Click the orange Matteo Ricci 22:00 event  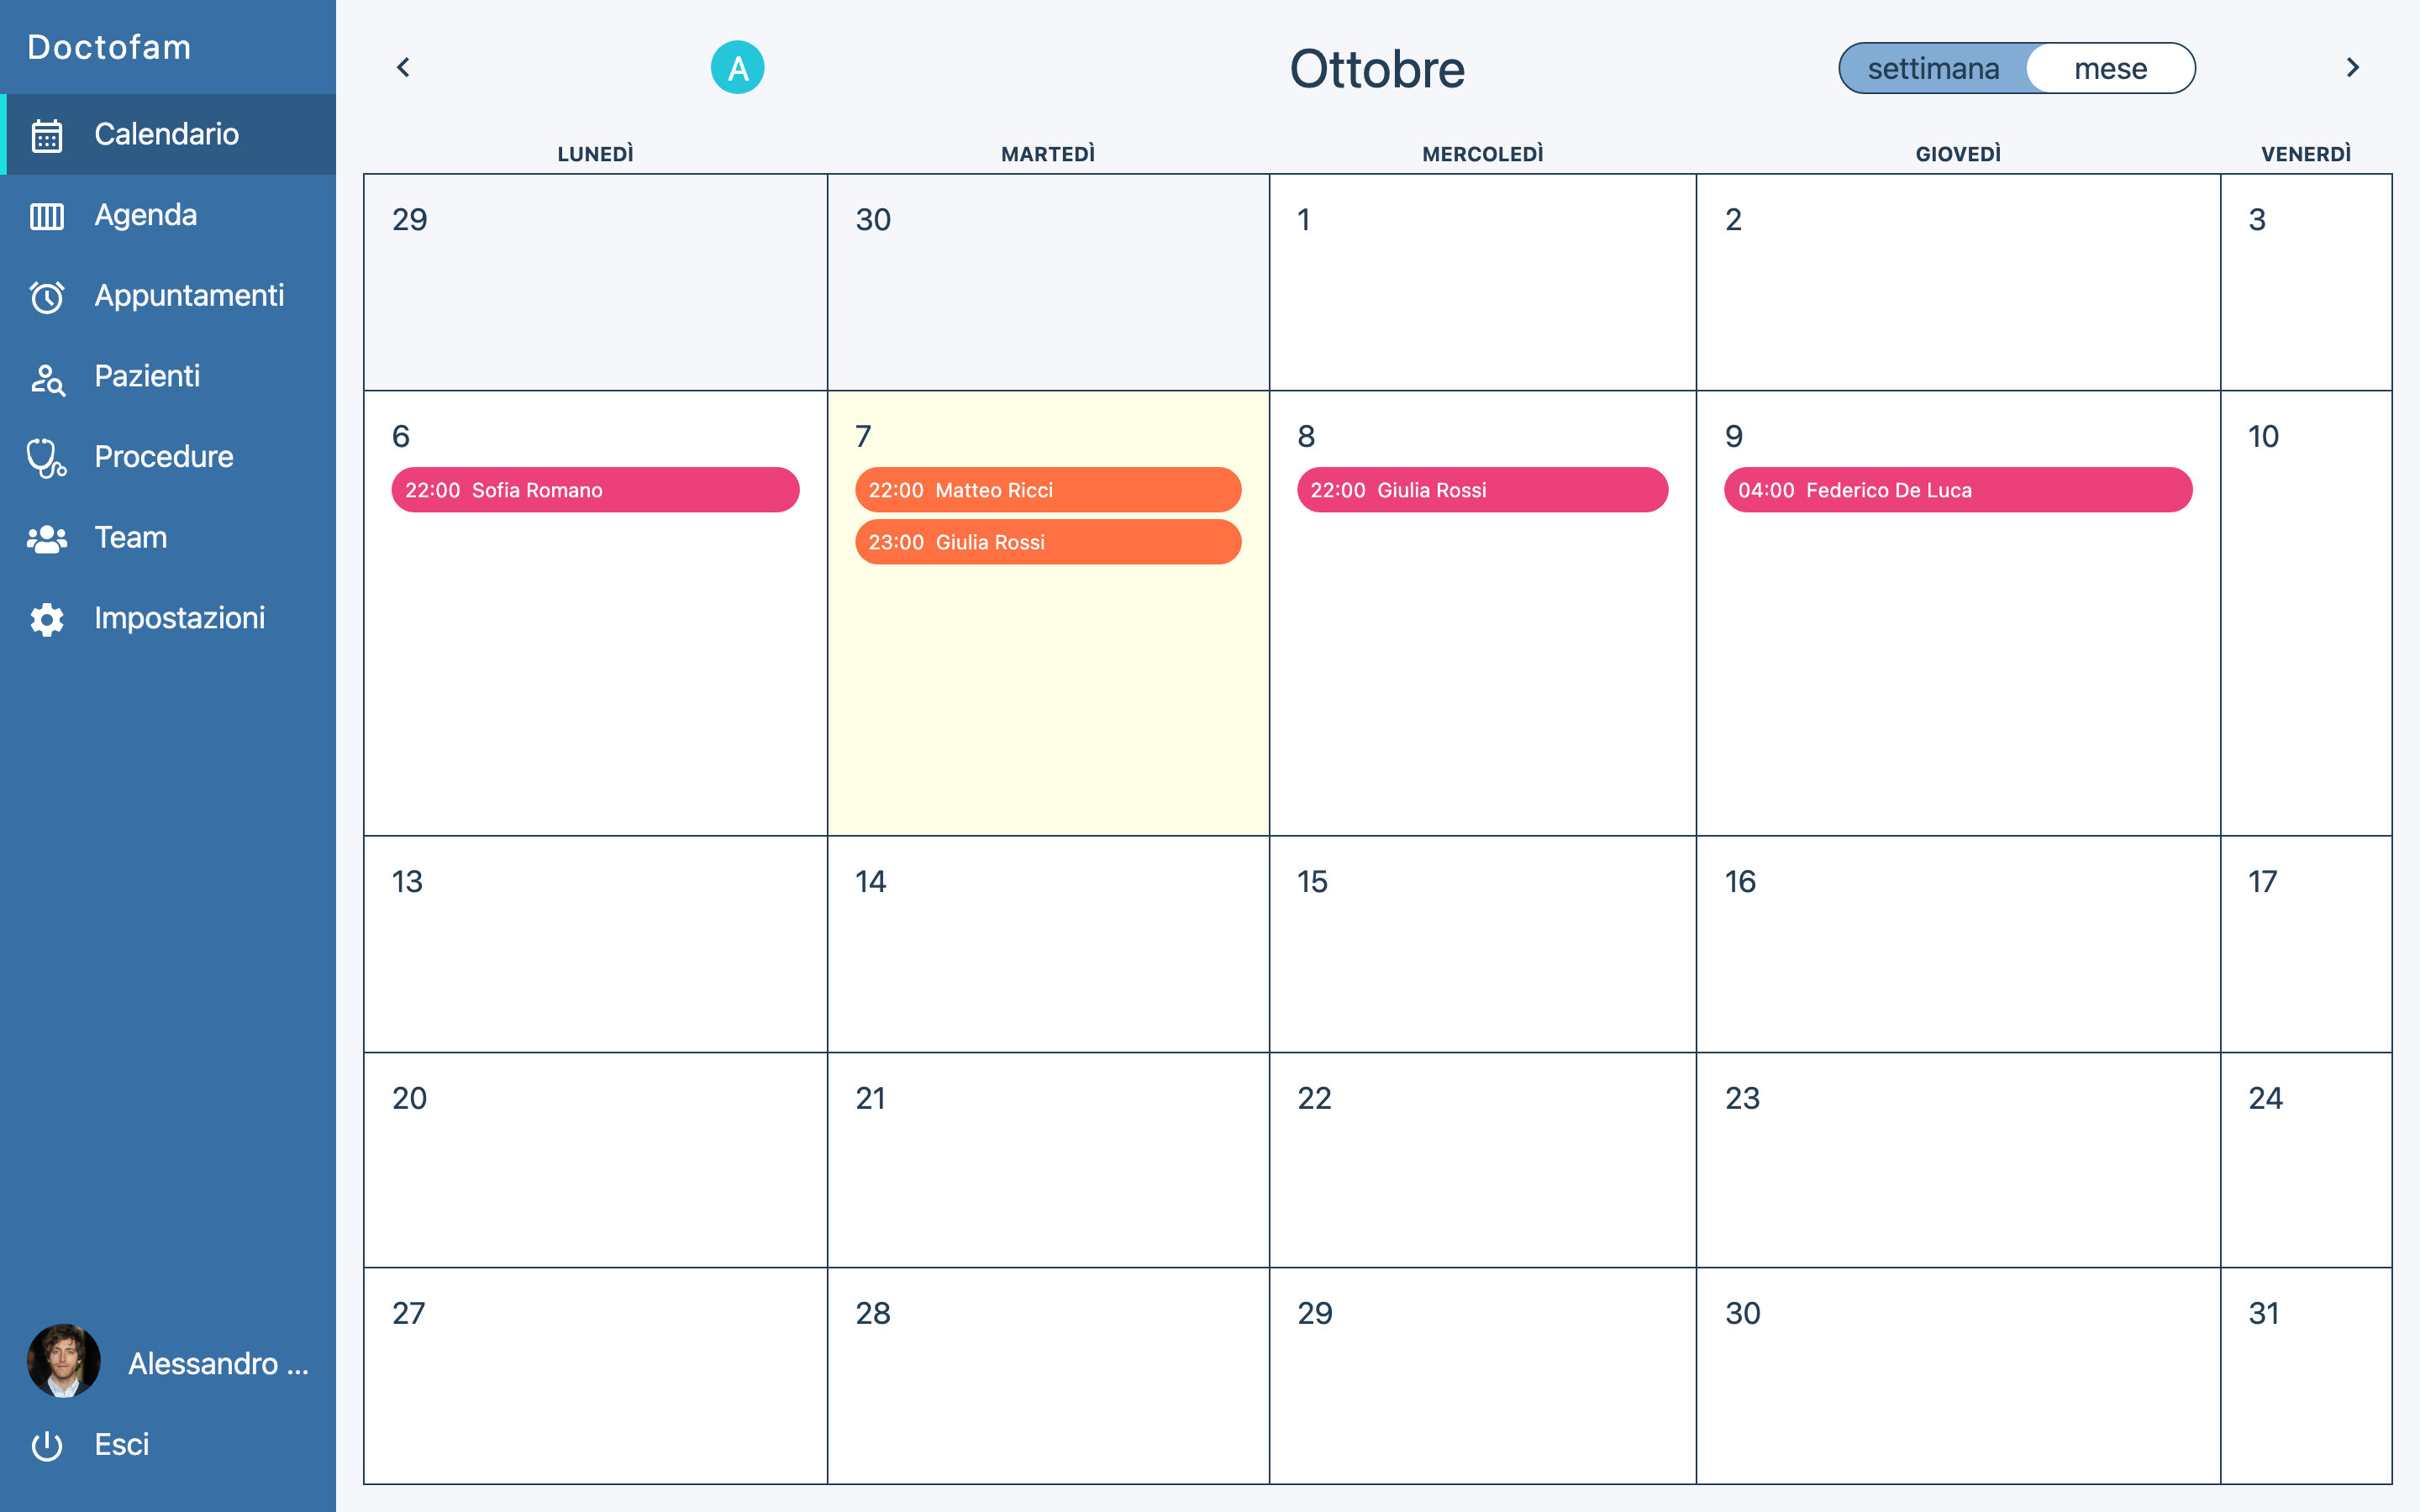point(1047,490)
